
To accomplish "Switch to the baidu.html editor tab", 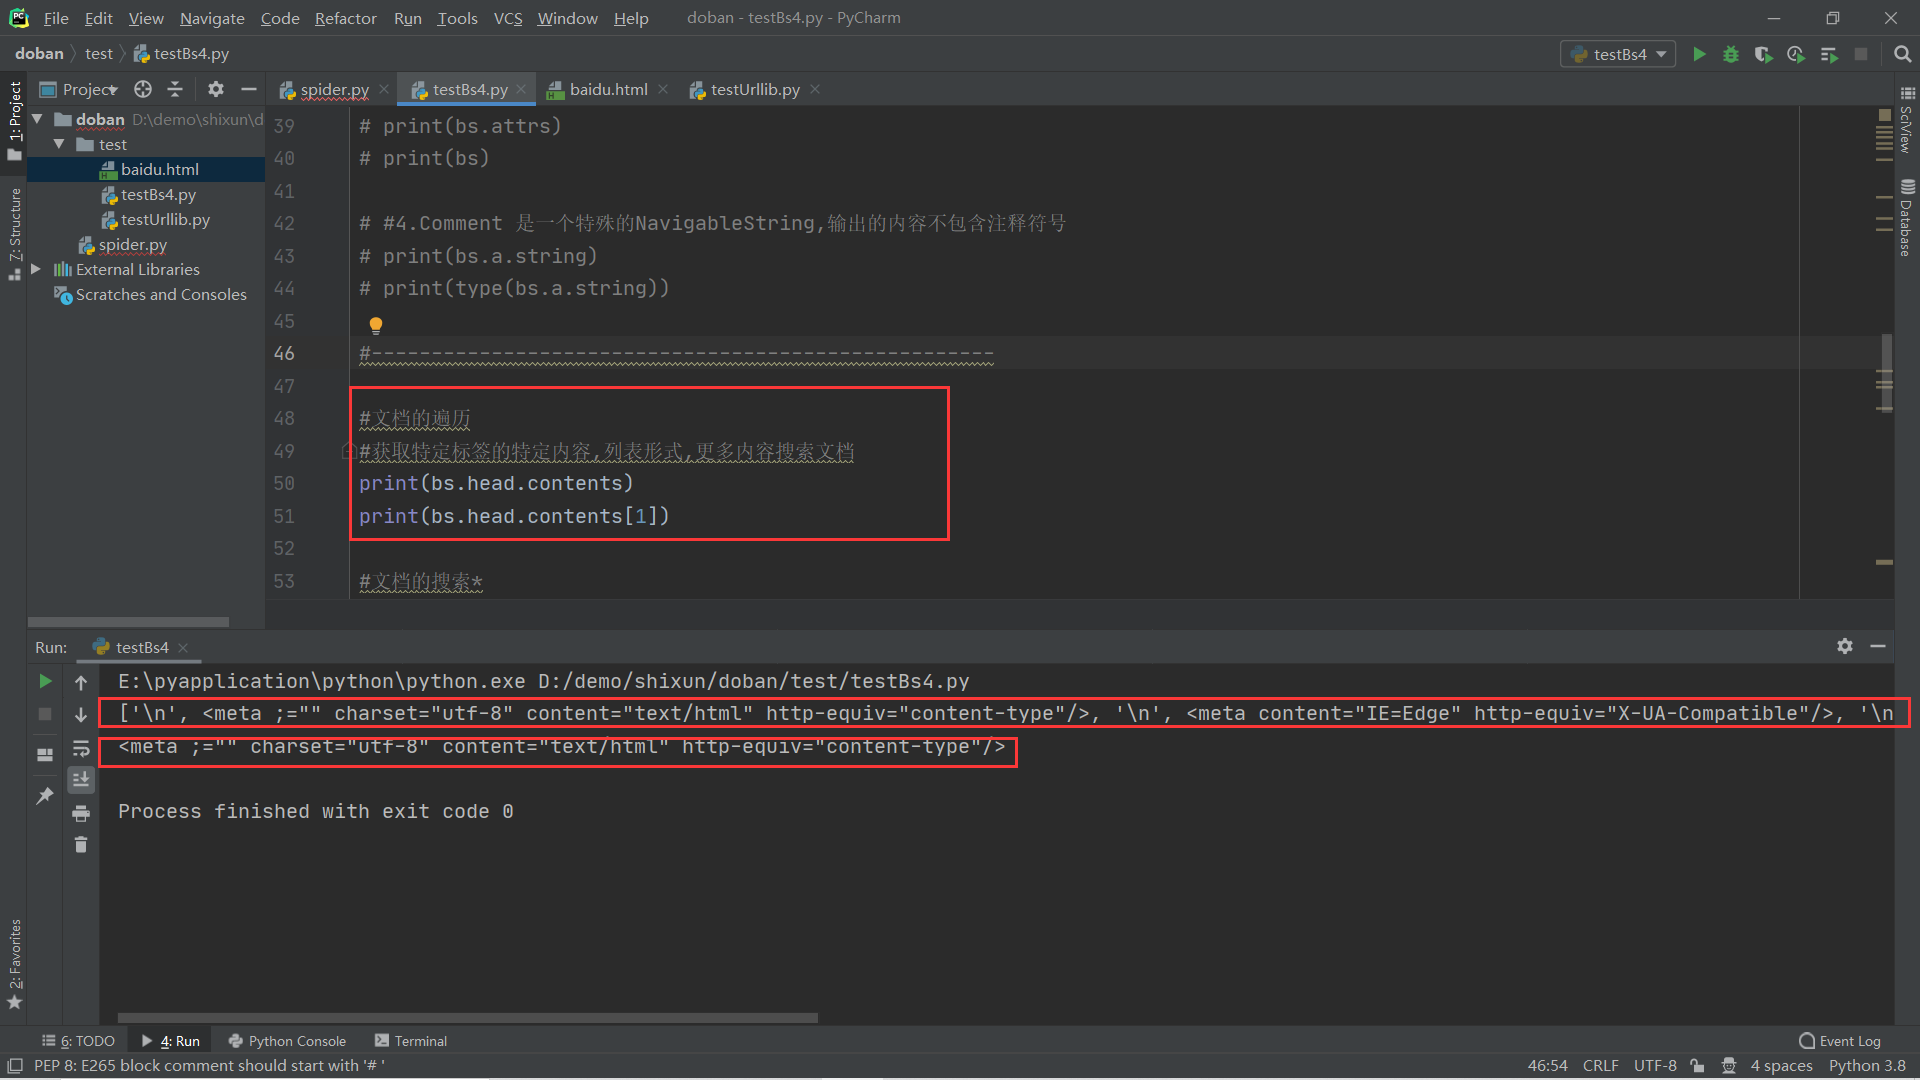I will click(607, 89).
